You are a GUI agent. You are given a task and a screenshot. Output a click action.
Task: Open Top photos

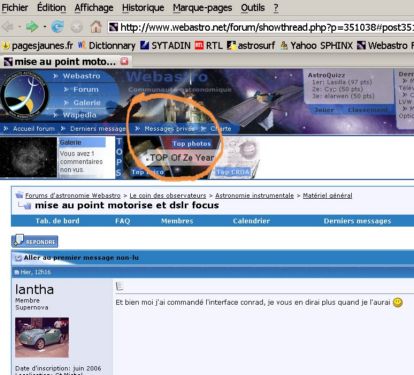coord(191,144)
